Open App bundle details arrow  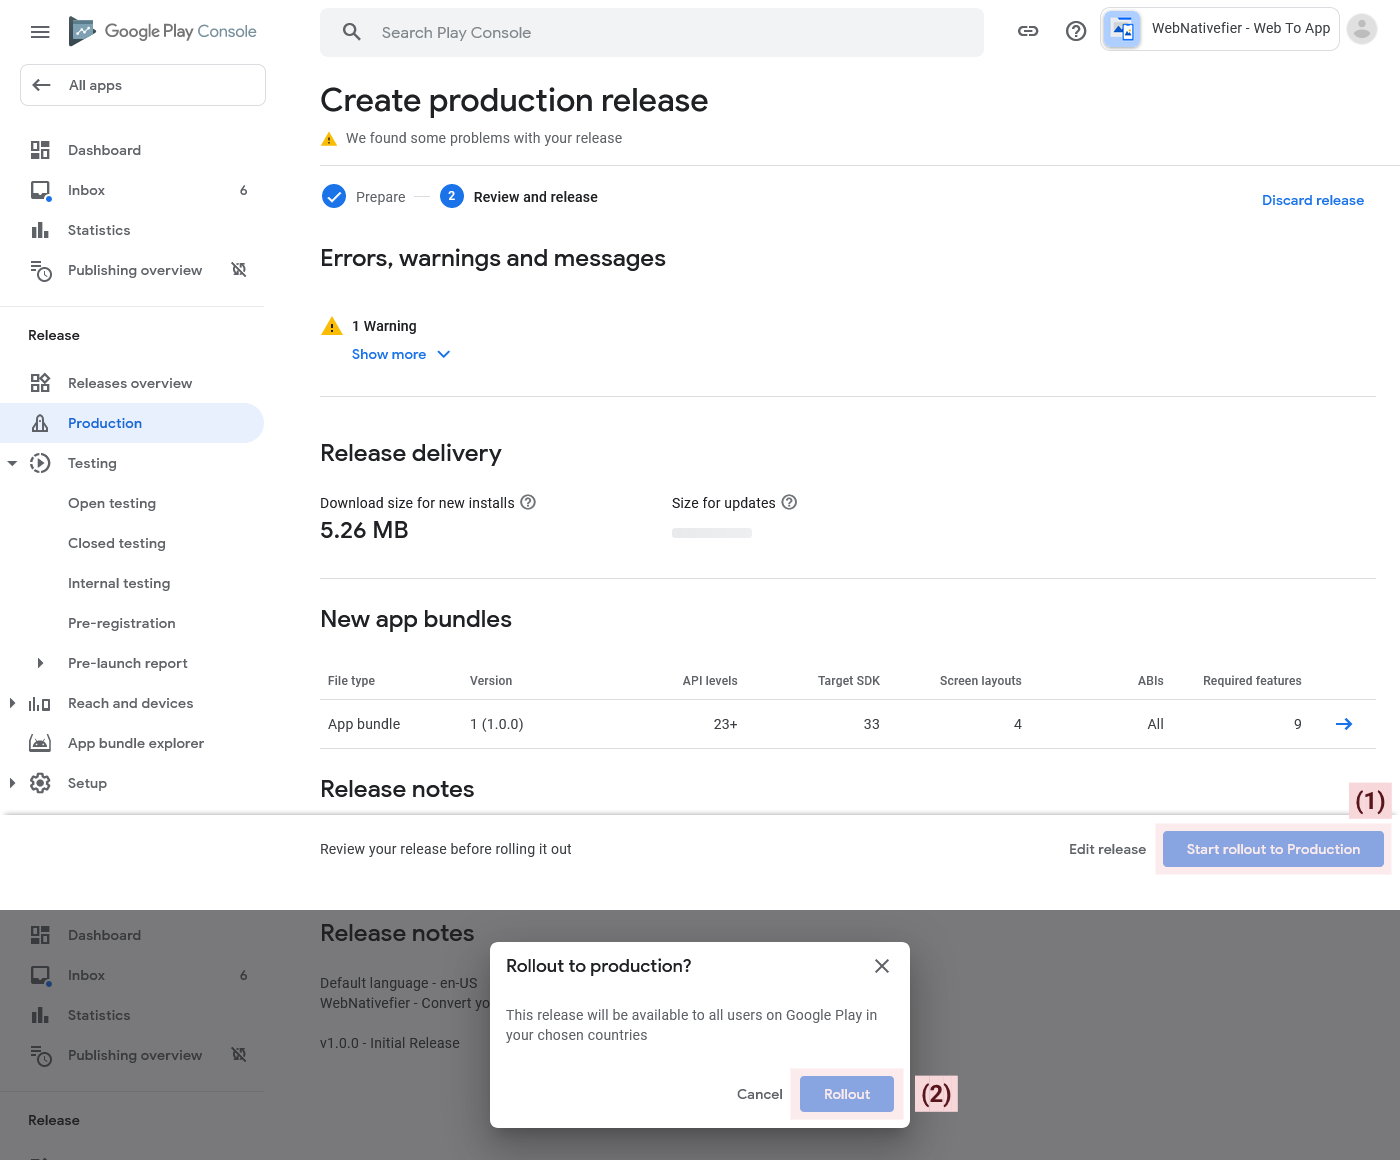click(1344, 724)
